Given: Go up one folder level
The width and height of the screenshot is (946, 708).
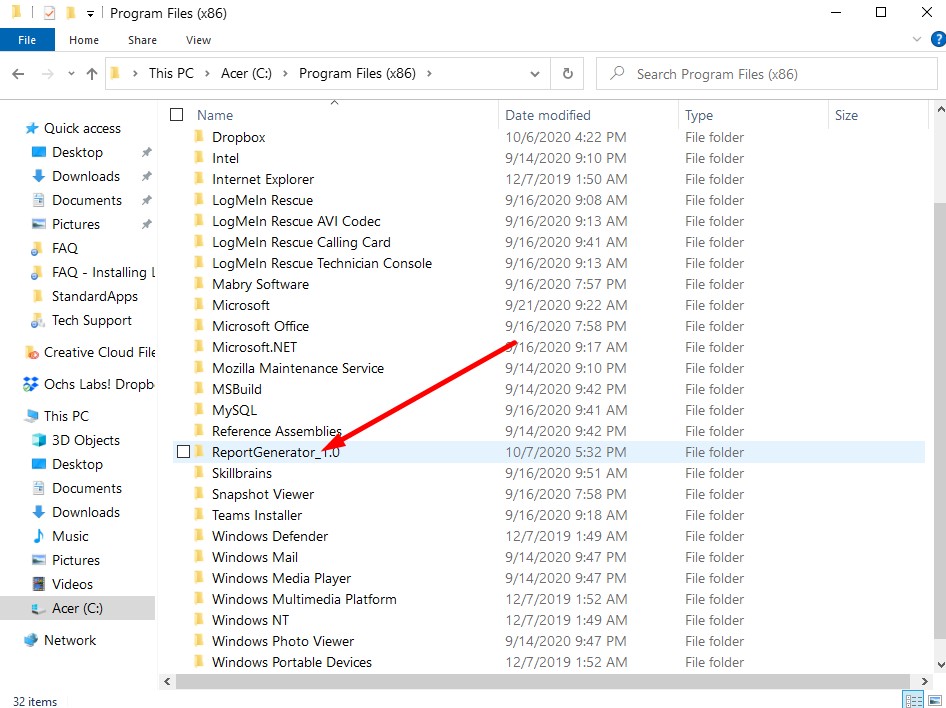Looking at the screenshot, I should click(x=92, y=74).
